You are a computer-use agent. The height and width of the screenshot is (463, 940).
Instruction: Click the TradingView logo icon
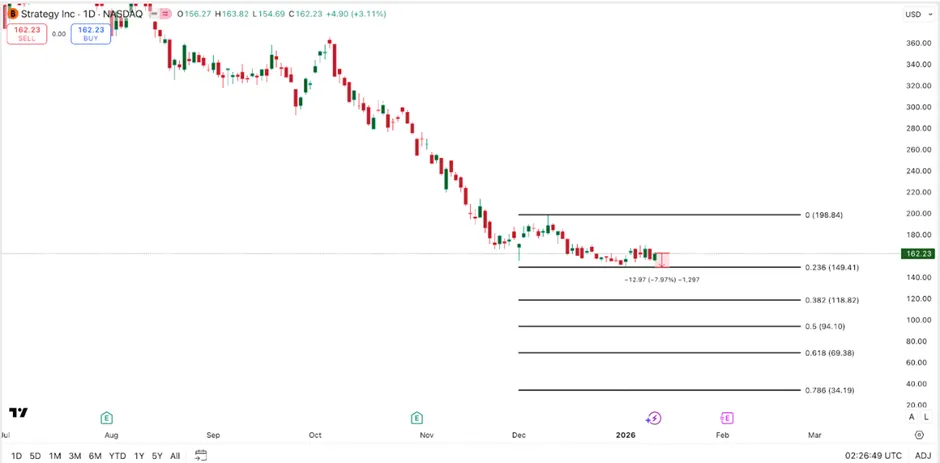[x=18, y=412]
